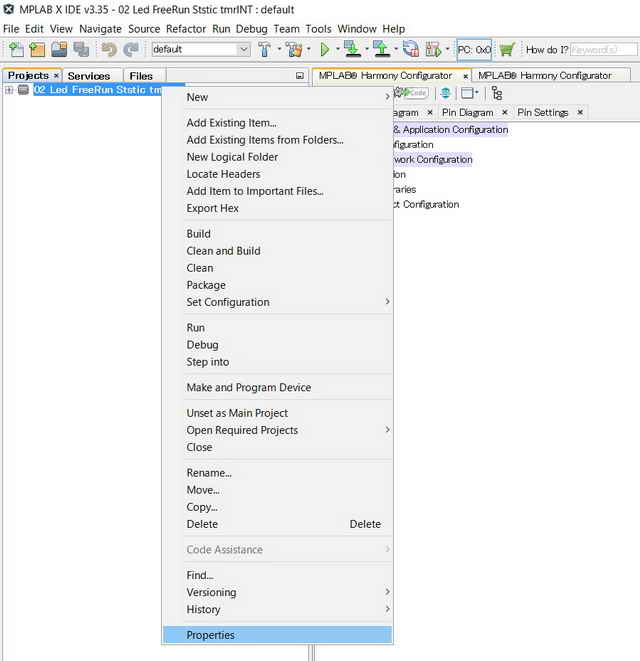Viewport: 640px width, 661px height.
Task: Open the New submenu in context menu
Action: point(278,97)
